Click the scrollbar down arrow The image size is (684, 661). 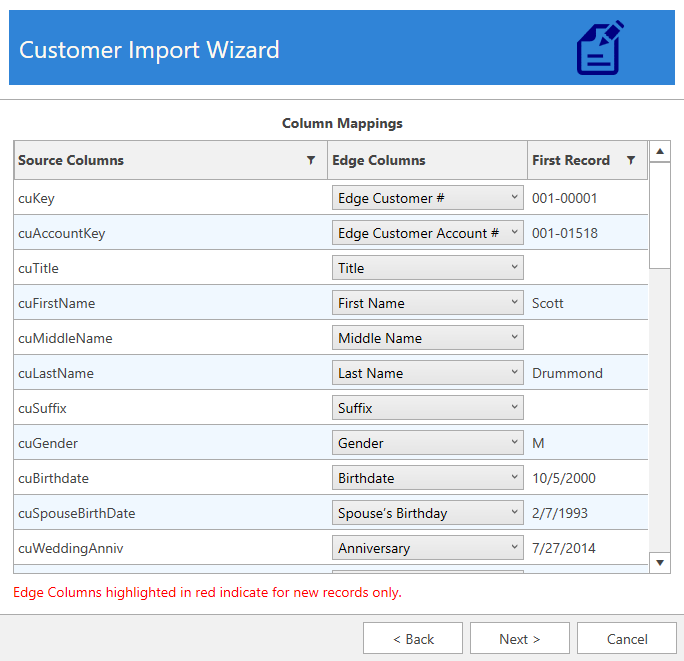coord(660,564)
